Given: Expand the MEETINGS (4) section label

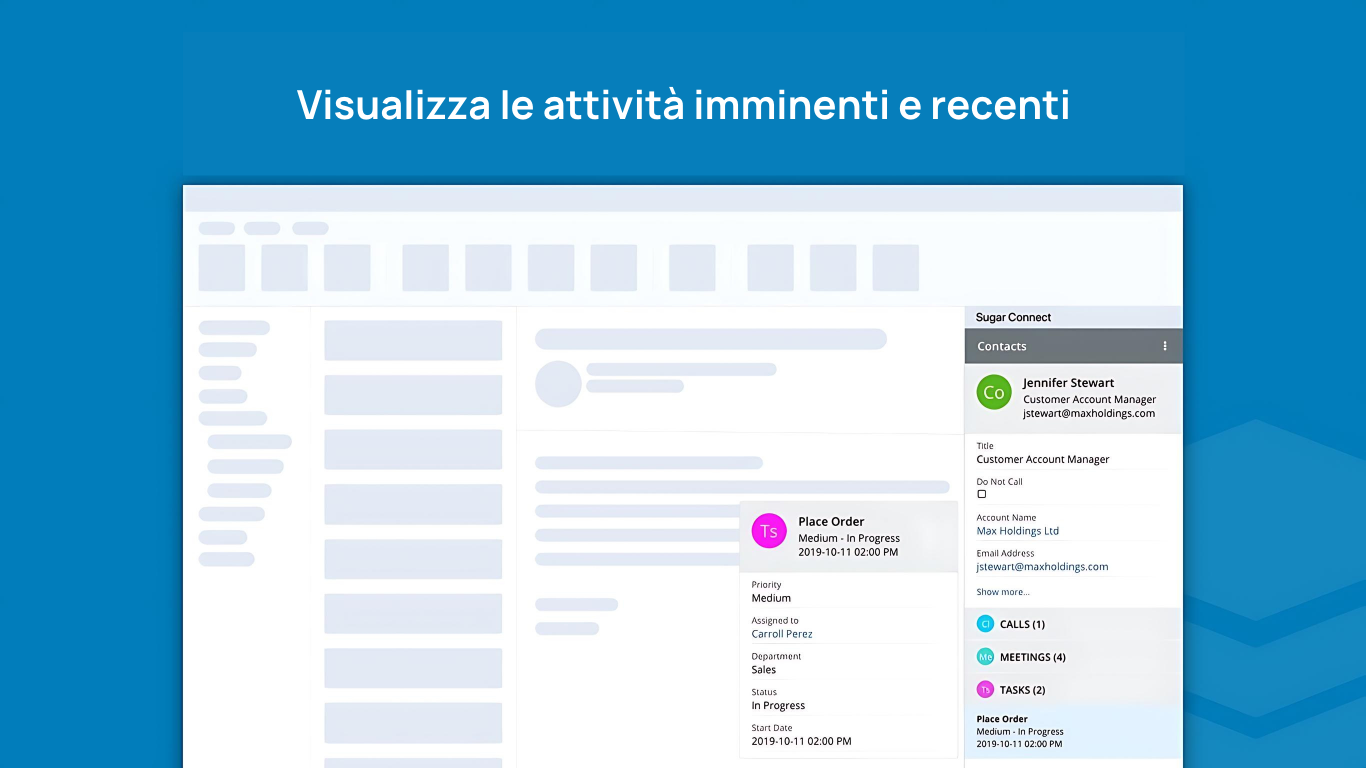Looking at the screenshot, I should 1032,657.
